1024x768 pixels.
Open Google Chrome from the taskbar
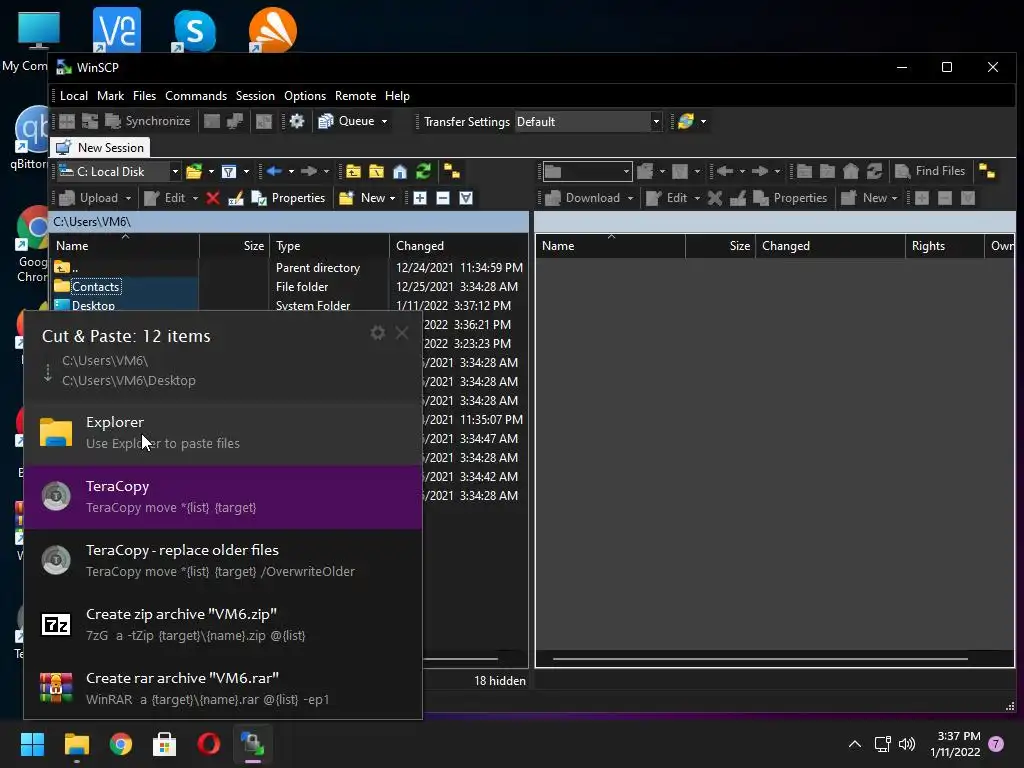pos(121,744)
